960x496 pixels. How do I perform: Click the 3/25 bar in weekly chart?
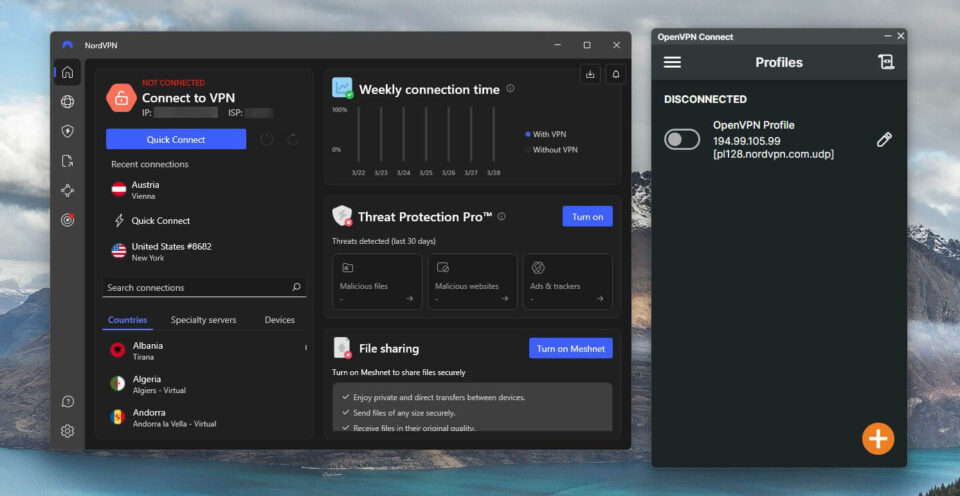coord(426,135)
